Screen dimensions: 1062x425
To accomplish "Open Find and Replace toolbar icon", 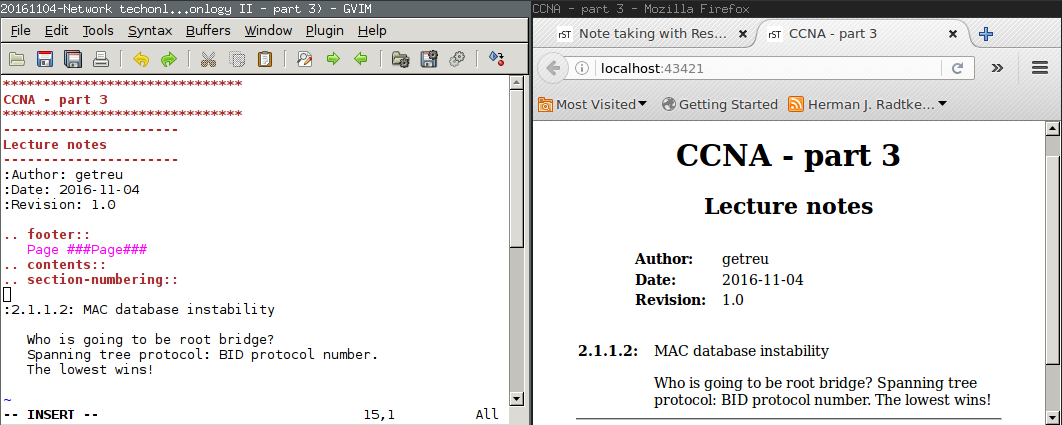I will click(304, 59).
